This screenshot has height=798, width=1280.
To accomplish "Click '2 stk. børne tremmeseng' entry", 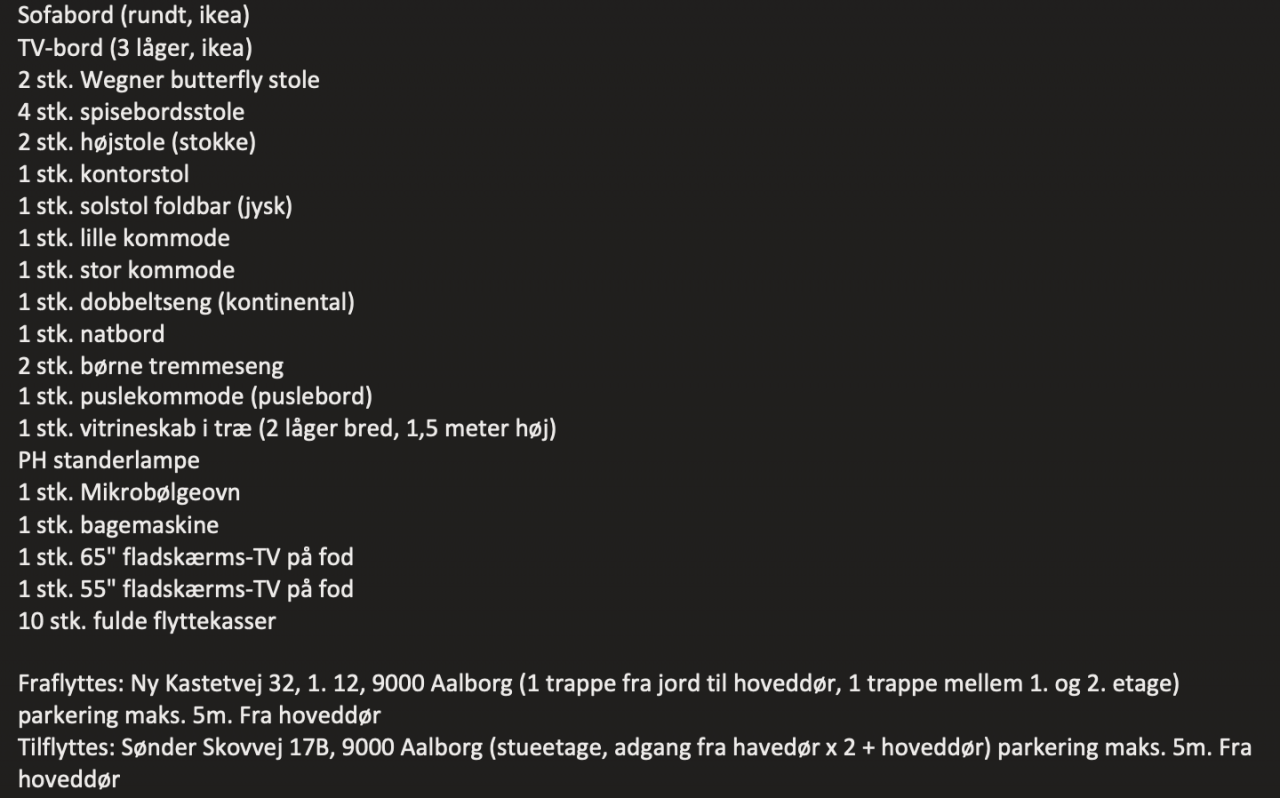I will (151, 366).
